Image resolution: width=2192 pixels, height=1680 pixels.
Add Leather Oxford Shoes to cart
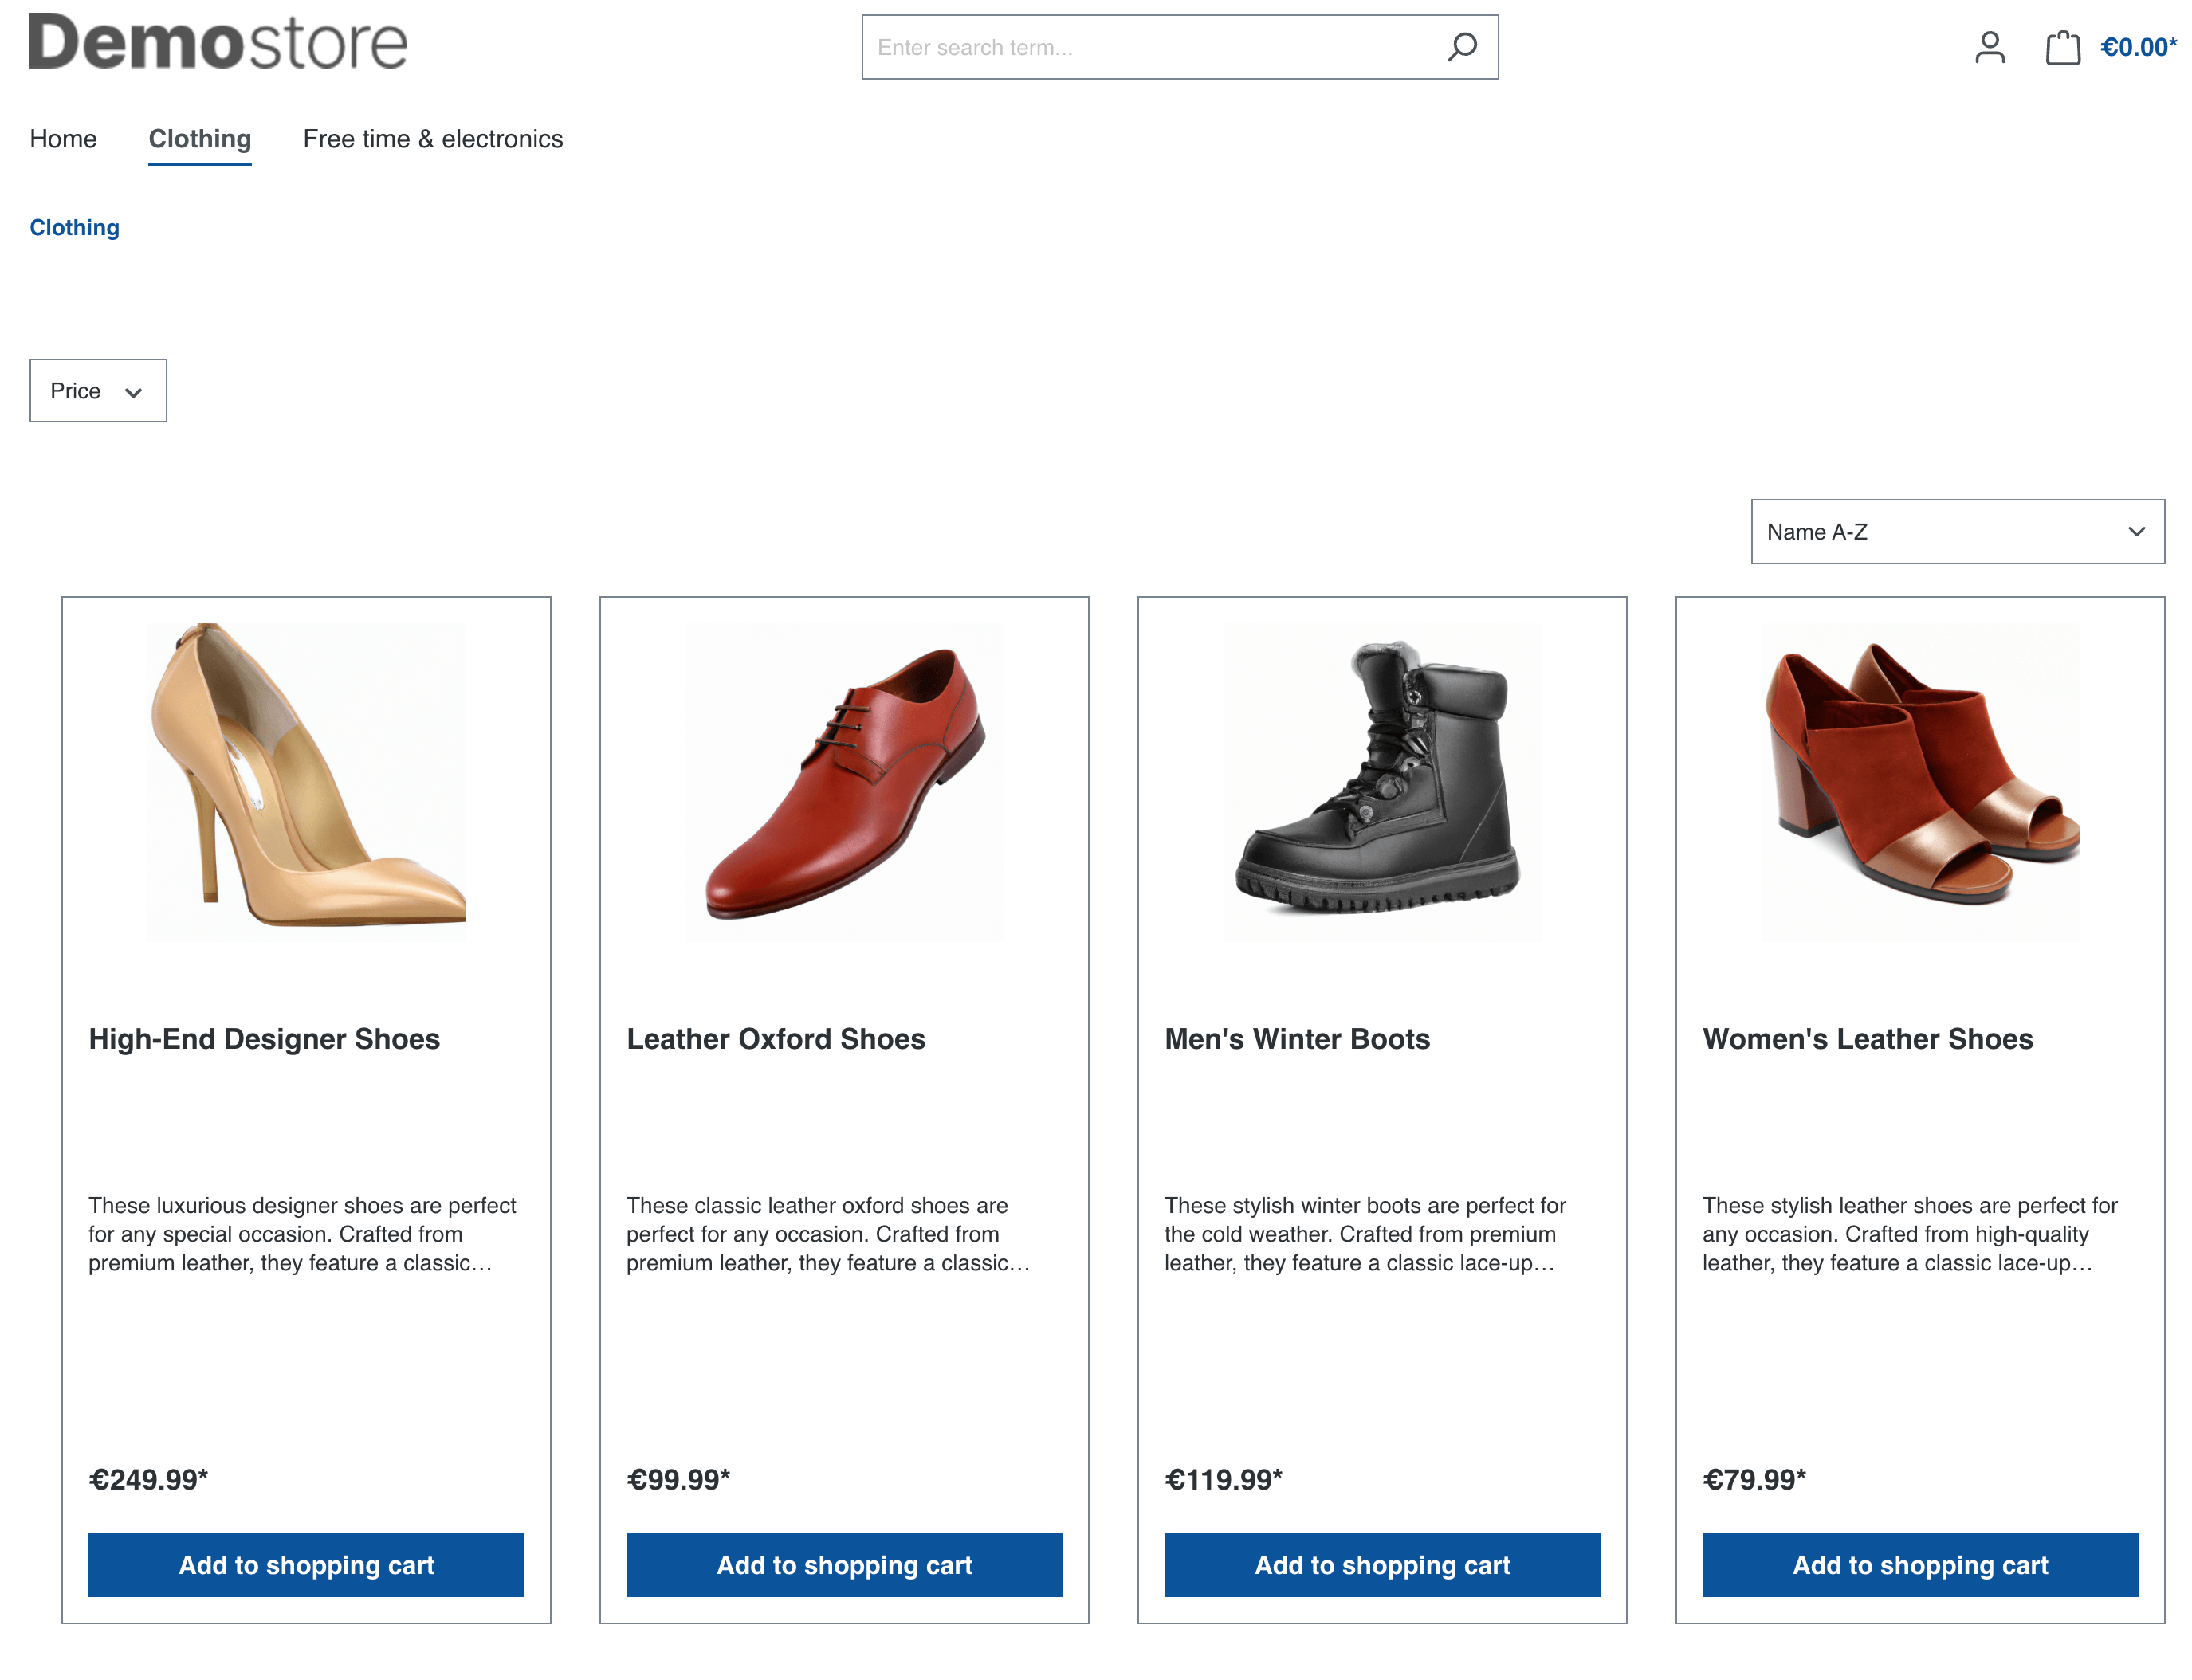tap(844, 1565)
